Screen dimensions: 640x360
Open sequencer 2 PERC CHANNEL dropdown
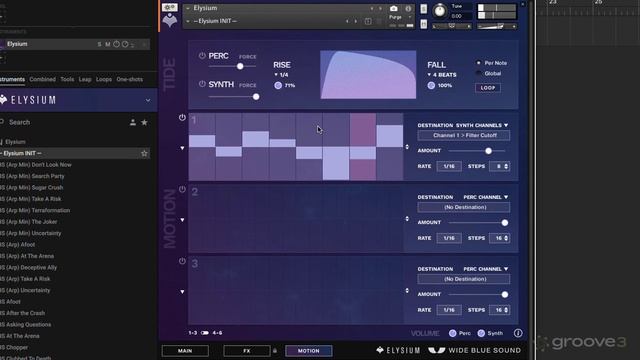pyautogui.click(x=486, y=197)
